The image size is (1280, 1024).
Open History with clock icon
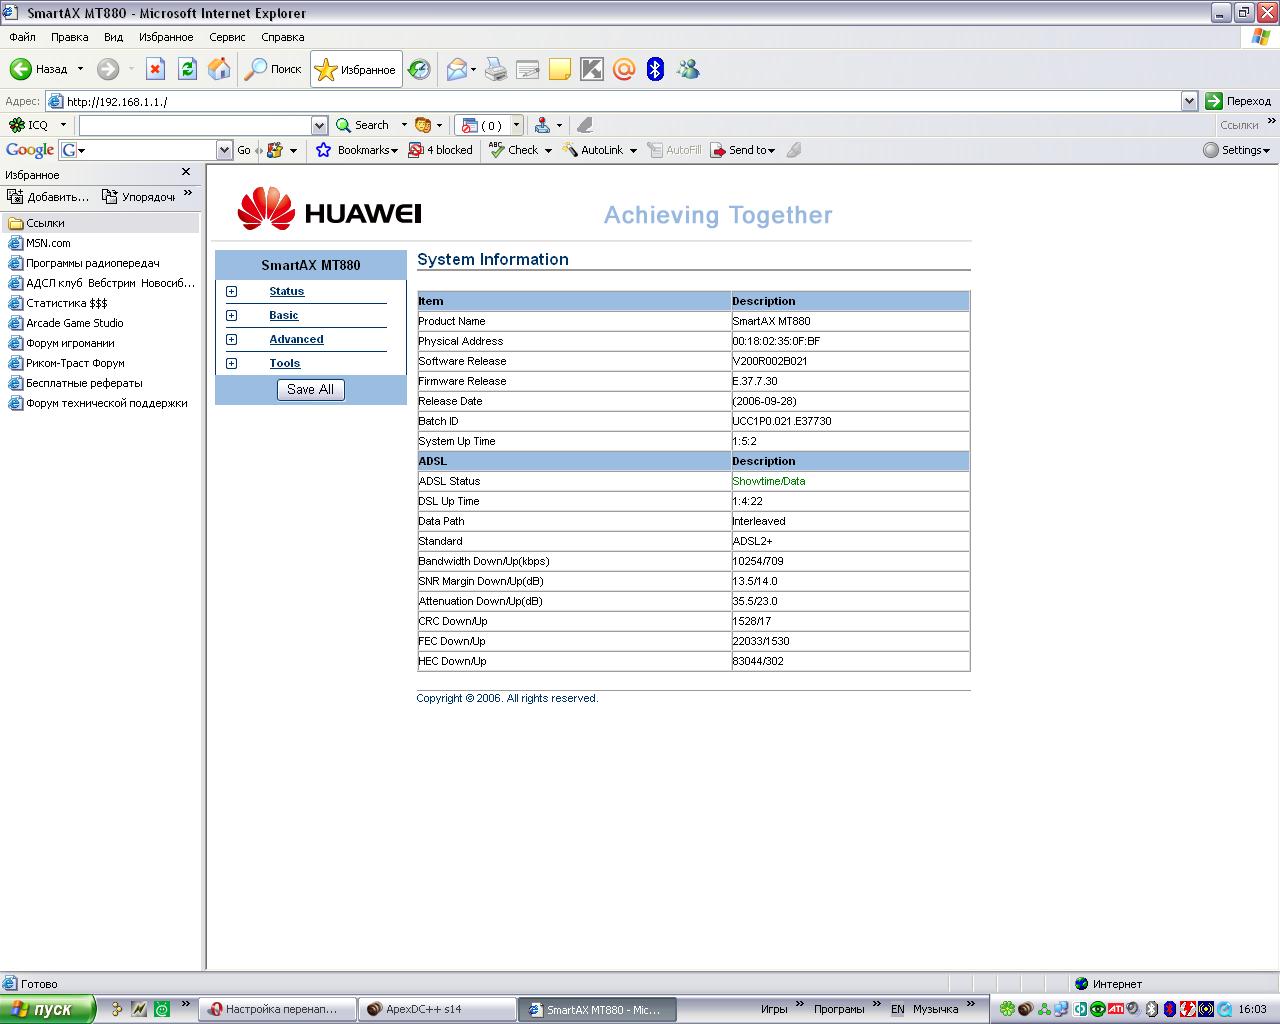pos(419,69)
